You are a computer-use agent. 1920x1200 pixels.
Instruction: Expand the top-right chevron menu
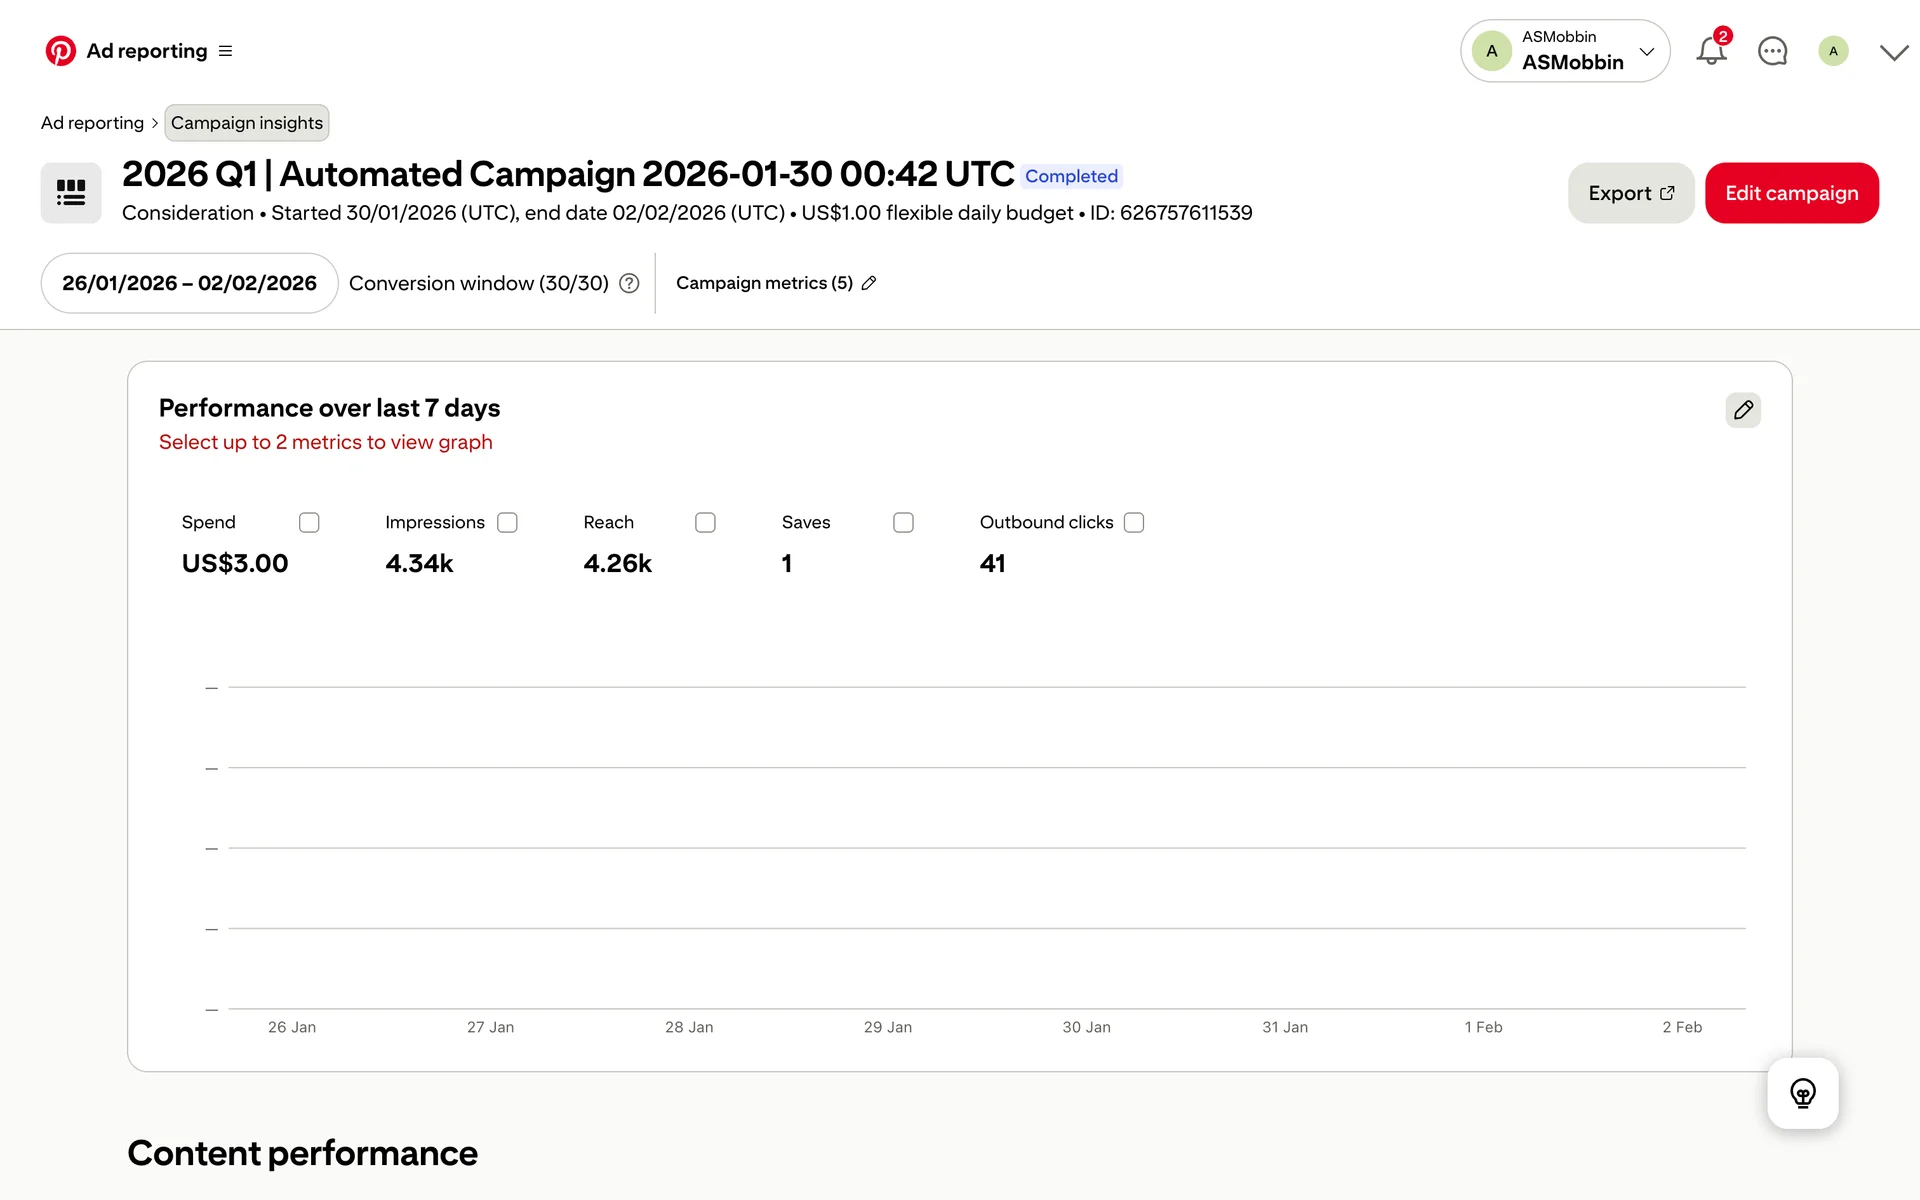coord(1894,52)
